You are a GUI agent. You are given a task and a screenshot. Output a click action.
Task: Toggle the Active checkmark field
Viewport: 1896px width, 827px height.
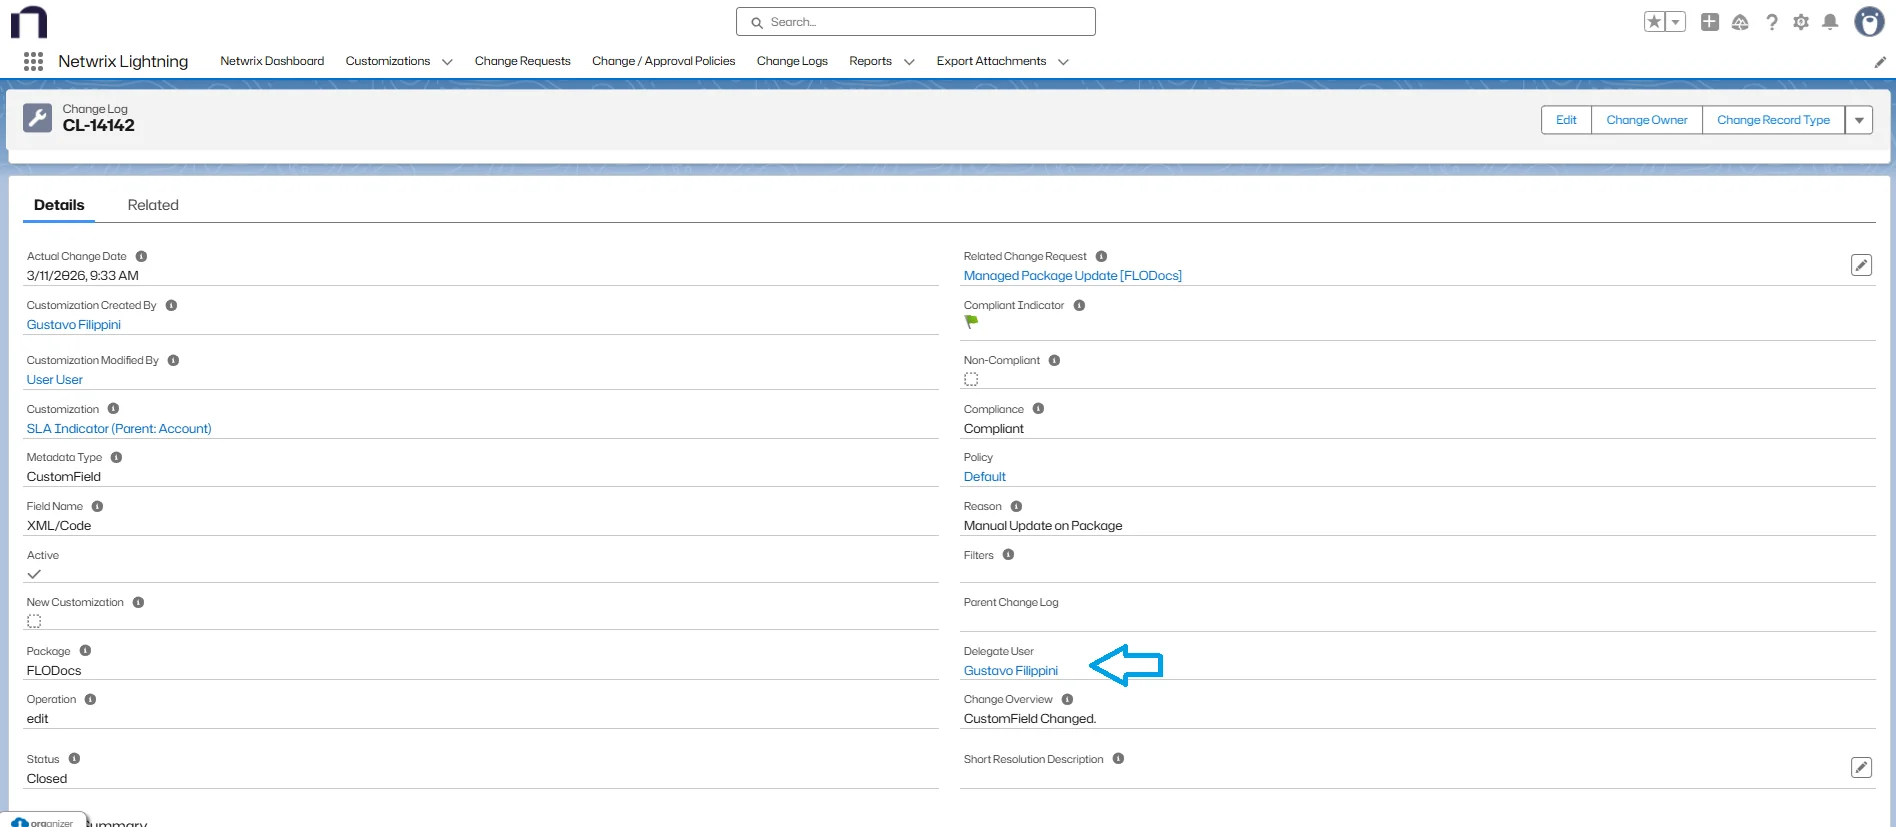click(x=34, y=574)
